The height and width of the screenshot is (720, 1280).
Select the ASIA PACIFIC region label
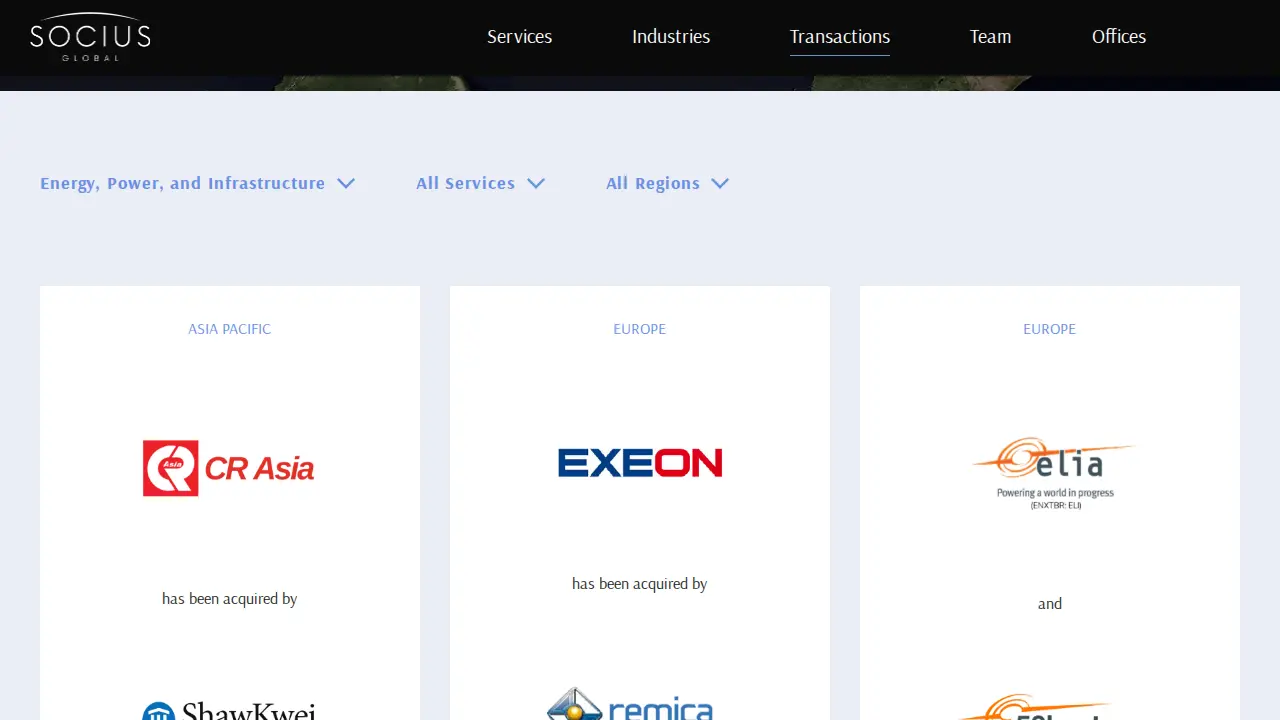230,329
